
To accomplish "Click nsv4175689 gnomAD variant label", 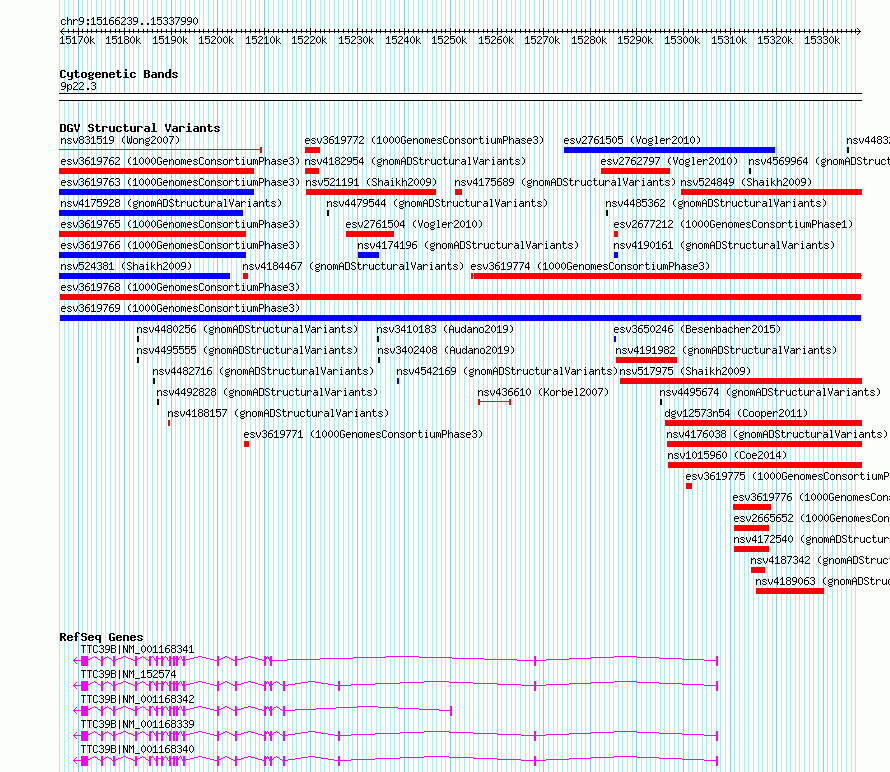I will pos(565,182).
